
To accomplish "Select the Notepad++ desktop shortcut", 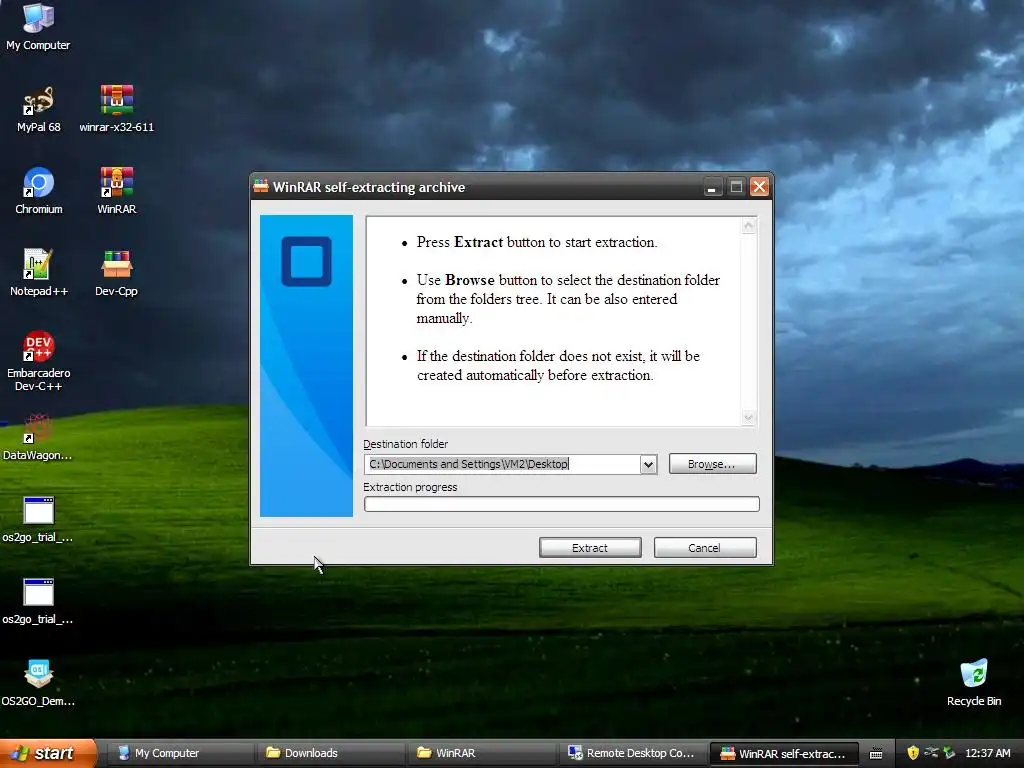I will 38,273.
